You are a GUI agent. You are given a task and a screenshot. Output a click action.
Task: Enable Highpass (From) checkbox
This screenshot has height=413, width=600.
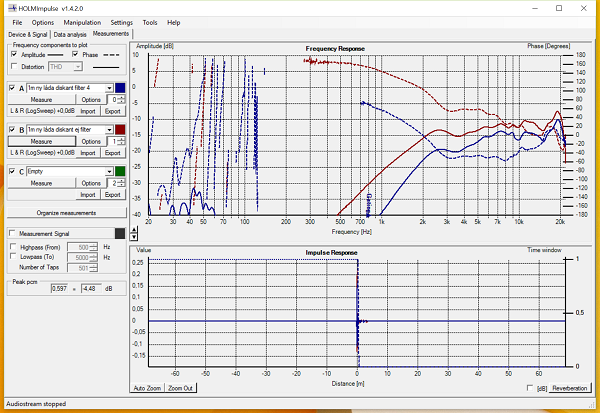click(x=13, y=246)
